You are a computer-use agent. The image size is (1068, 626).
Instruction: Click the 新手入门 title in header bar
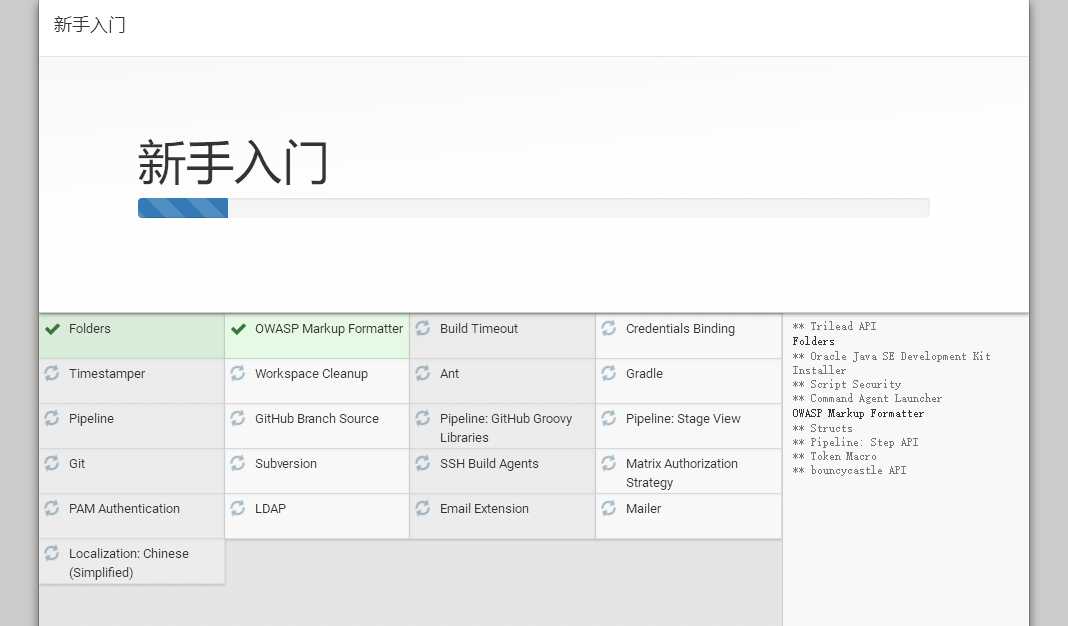[x=90, y=25]
